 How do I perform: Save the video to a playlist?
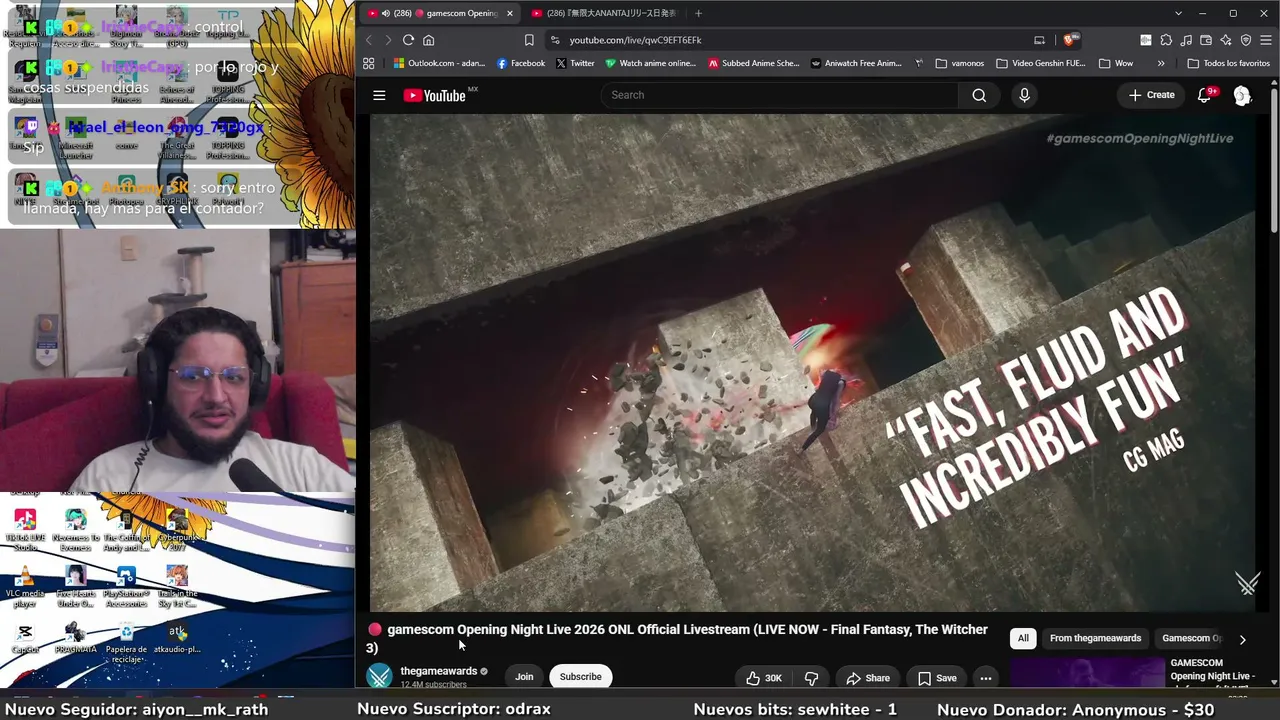[x=937, y=678]
